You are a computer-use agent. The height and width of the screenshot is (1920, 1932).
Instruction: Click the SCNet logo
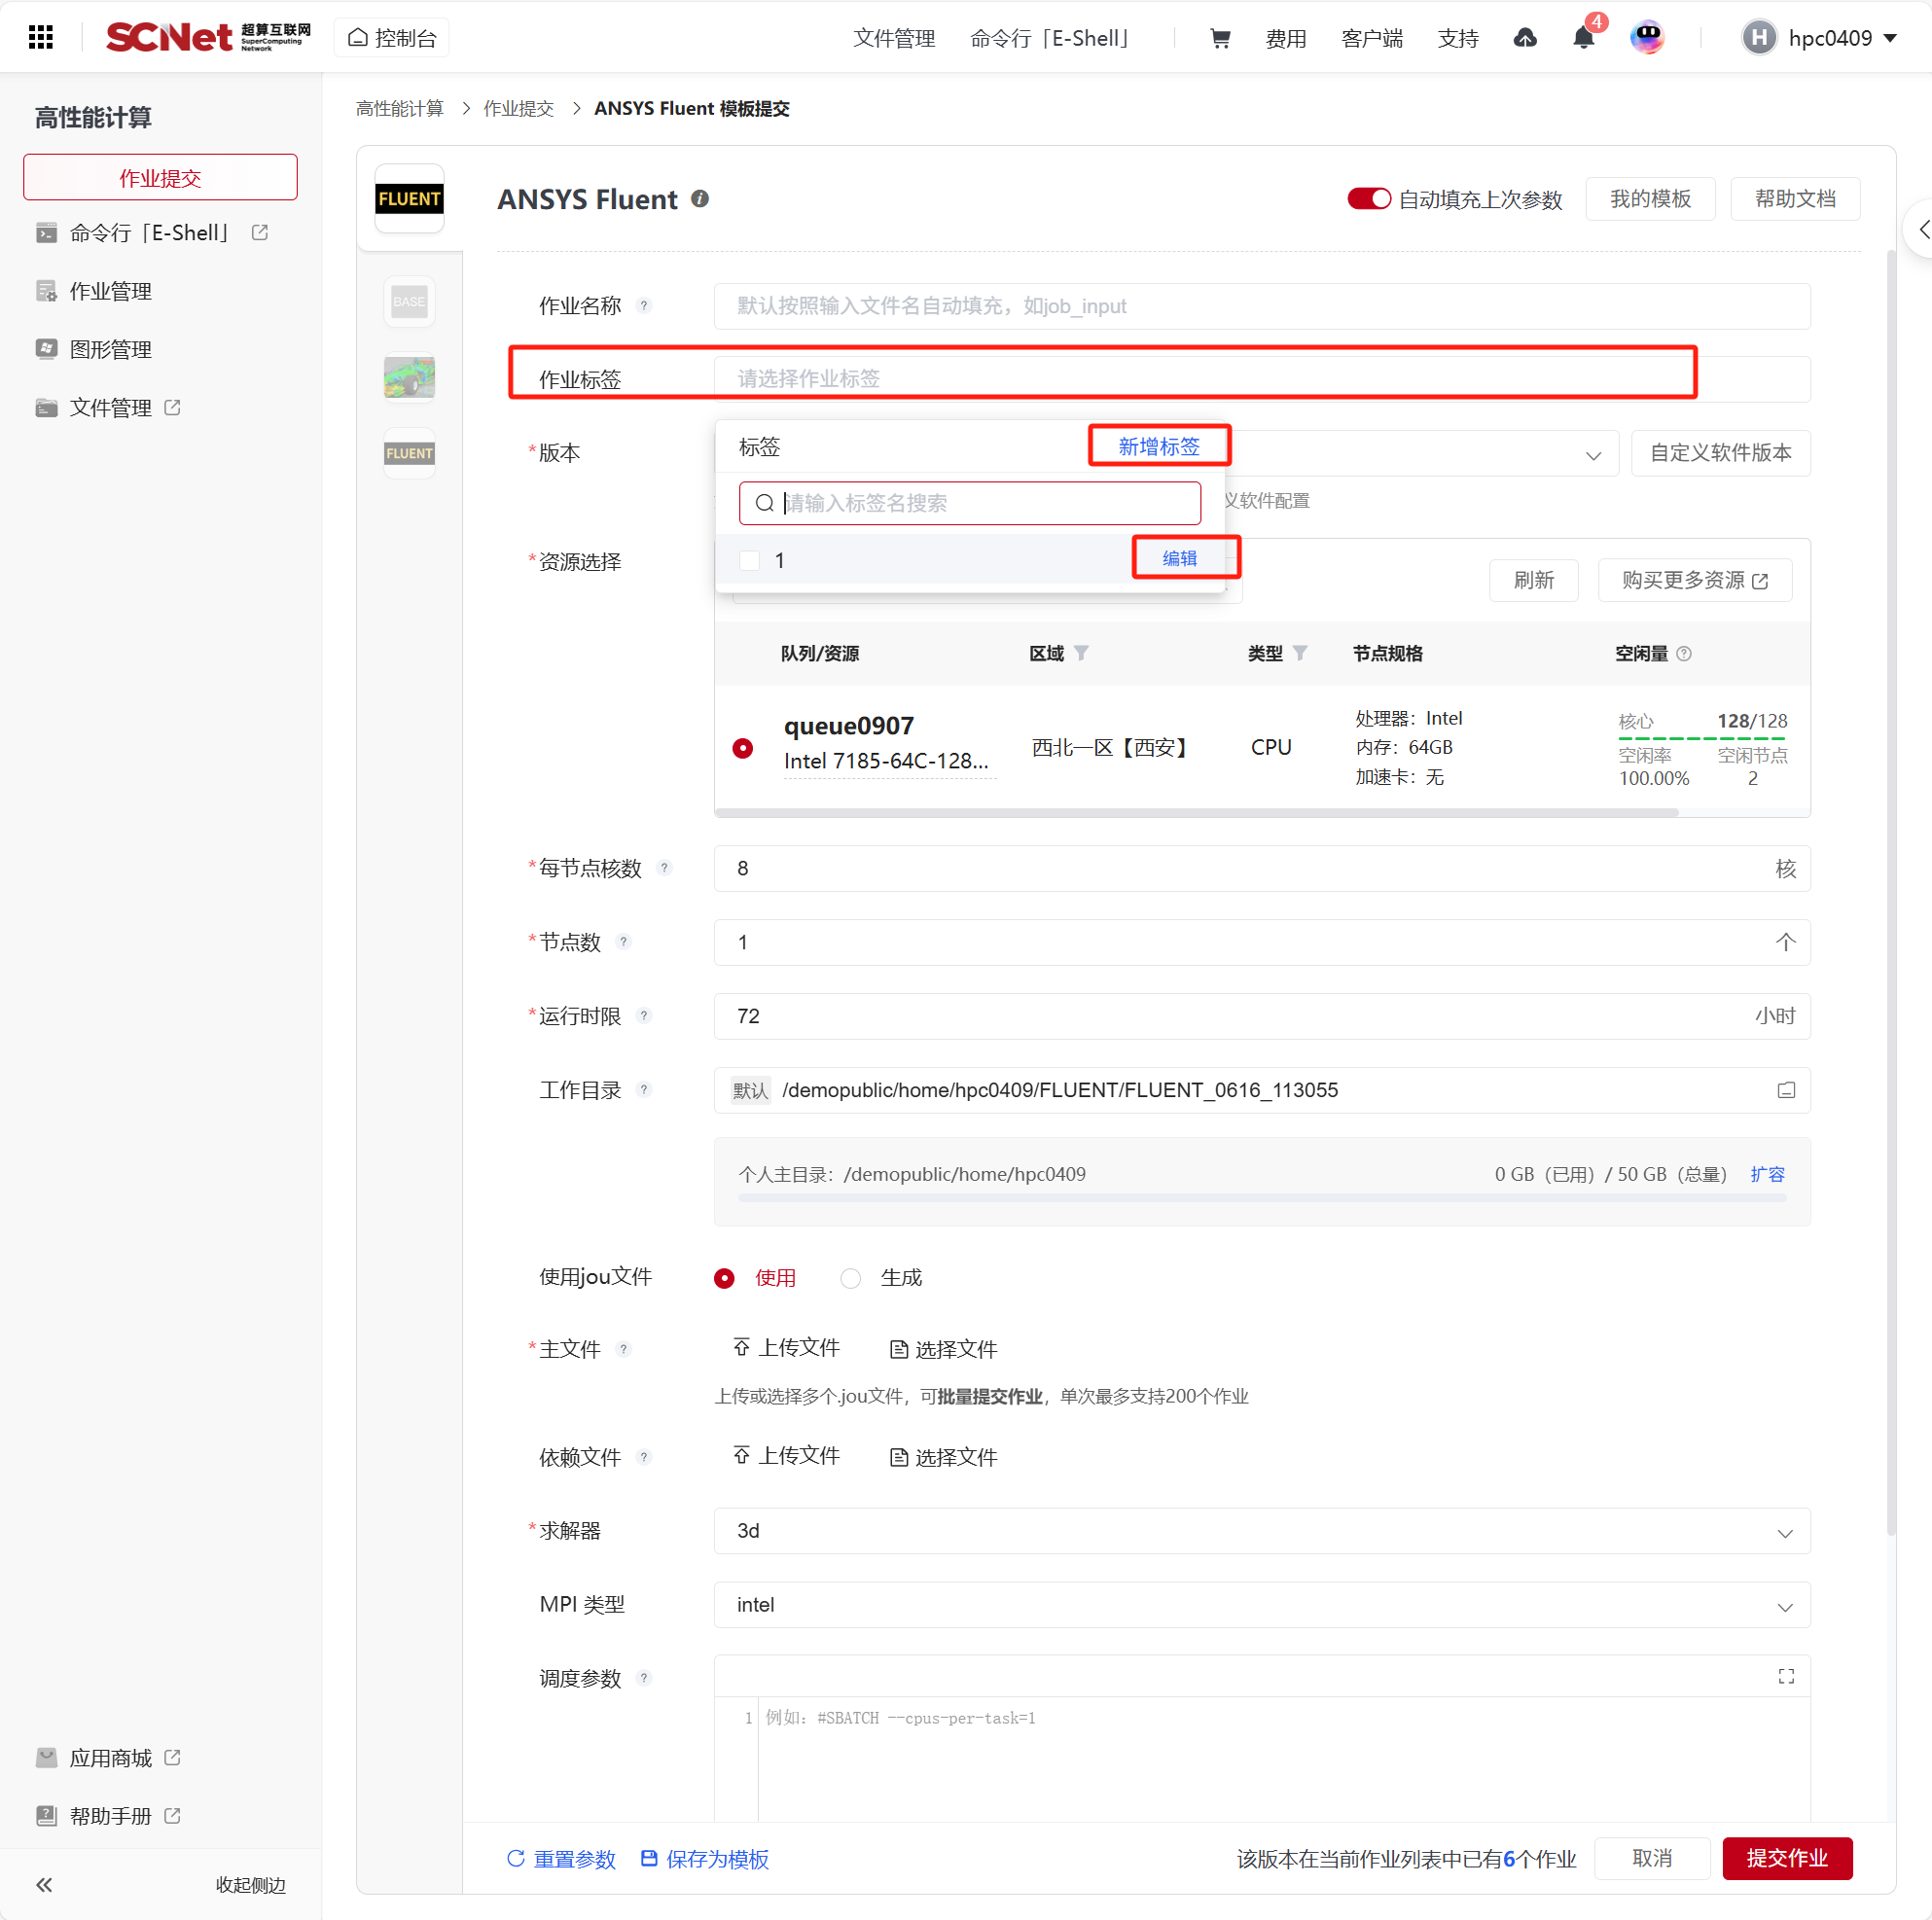point(208,37)
